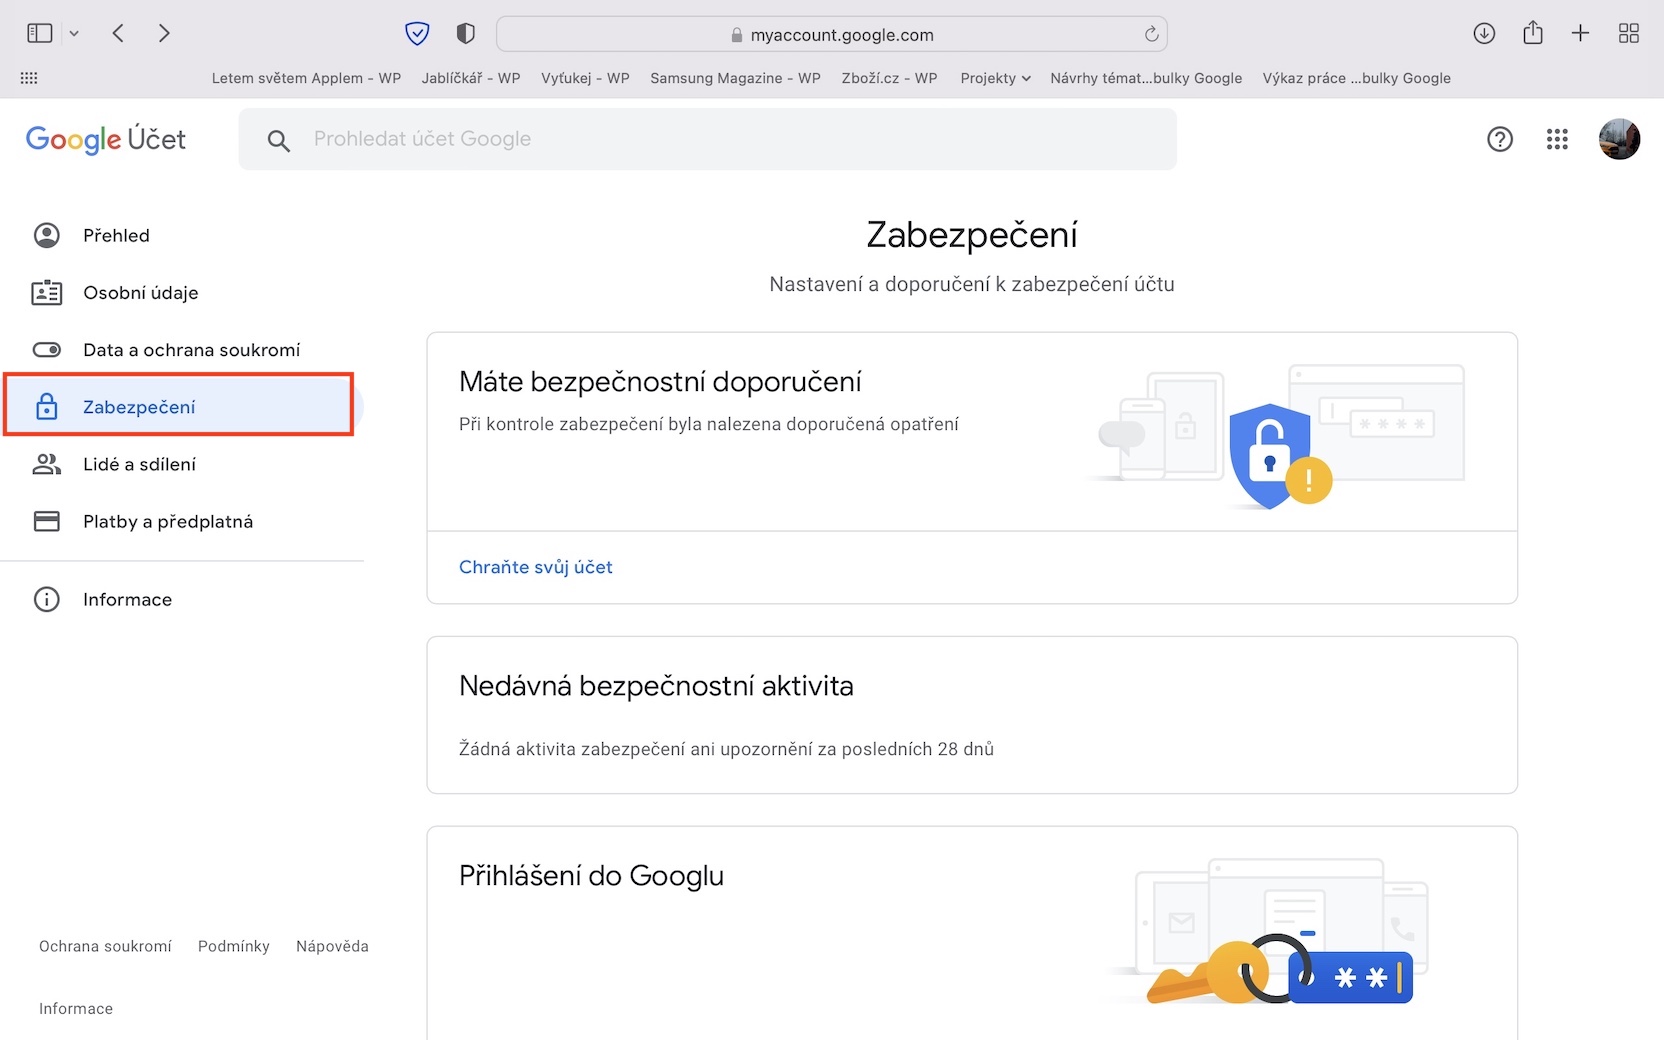Expand the sidebar options chevron

tap(74, 34)
